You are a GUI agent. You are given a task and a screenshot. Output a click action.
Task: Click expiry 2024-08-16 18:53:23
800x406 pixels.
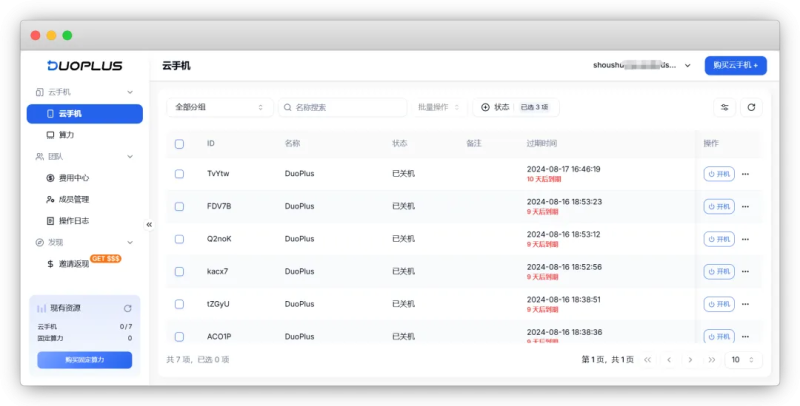point(564,201)
